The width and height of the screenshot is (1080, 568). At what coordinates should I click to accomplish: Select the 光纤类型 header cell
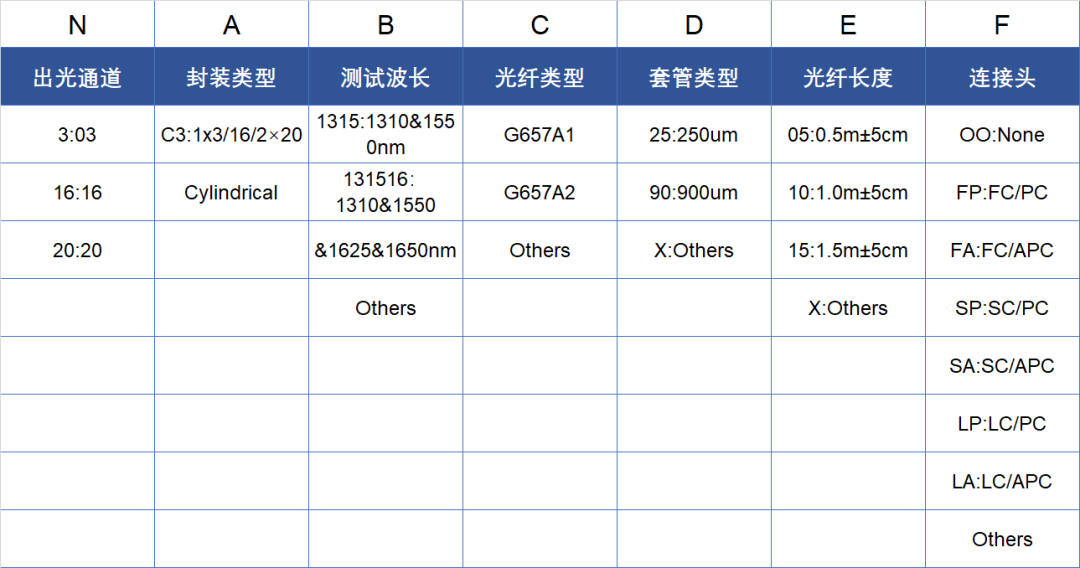point(539,77)
